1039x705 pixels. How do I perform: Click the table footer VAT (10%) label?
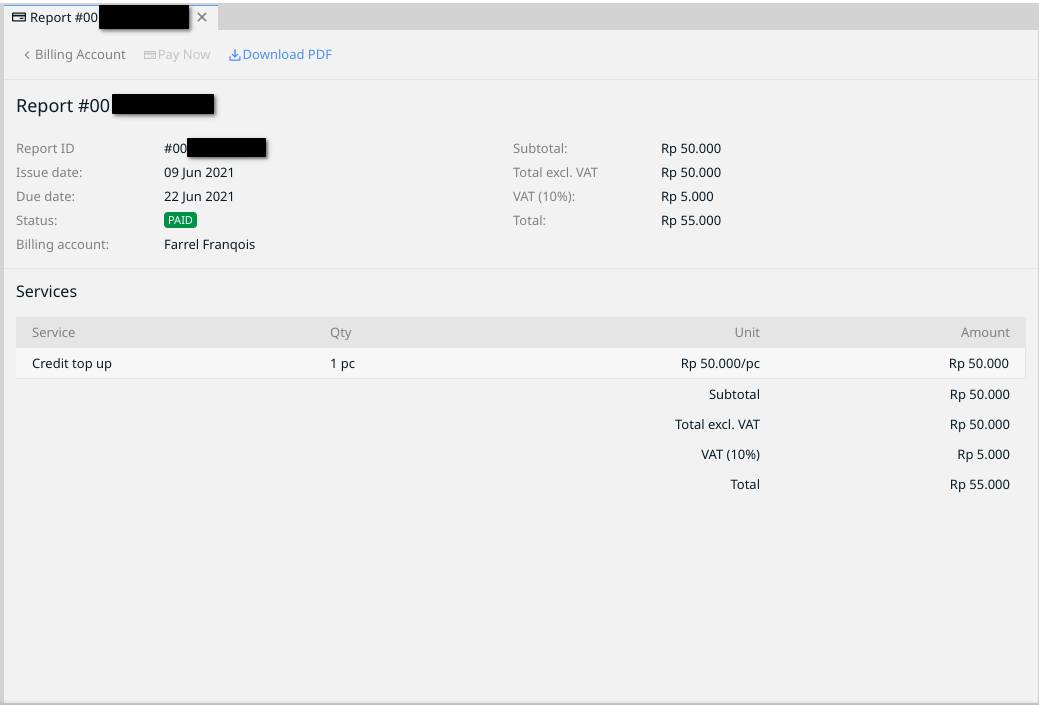[x=730, y=455]
